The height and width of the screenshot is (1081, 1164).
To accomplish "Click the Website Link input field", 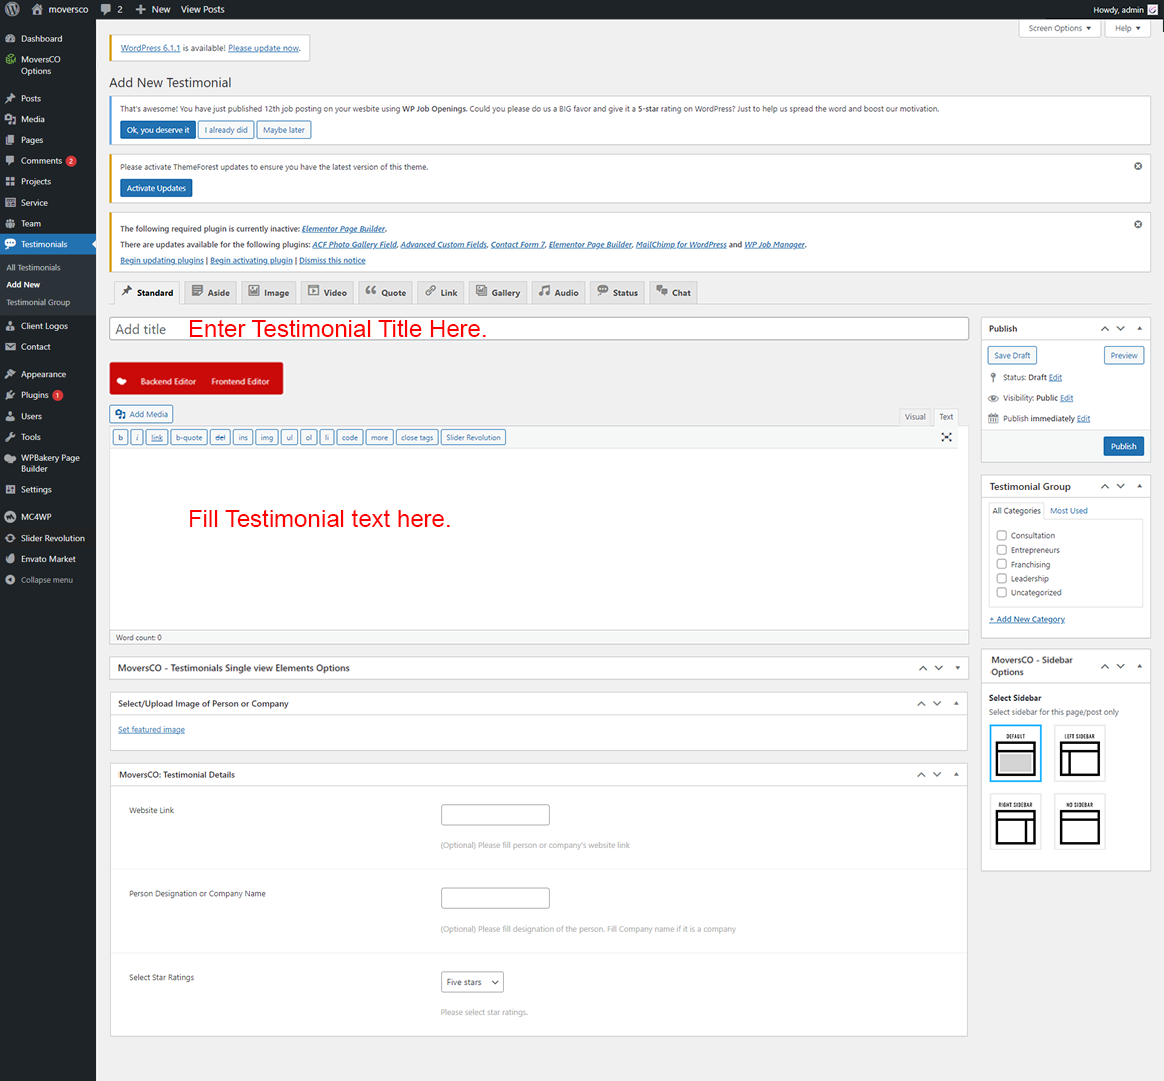I will click(495, 815).
